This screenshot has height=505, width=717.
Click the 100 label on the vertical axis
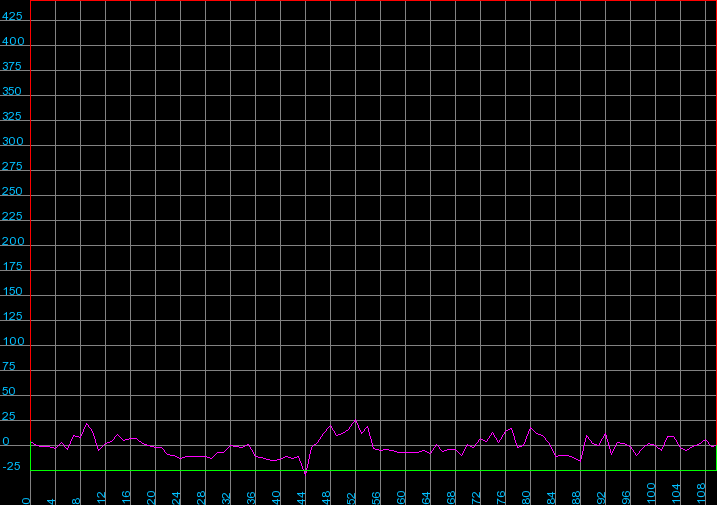point(13,341)
